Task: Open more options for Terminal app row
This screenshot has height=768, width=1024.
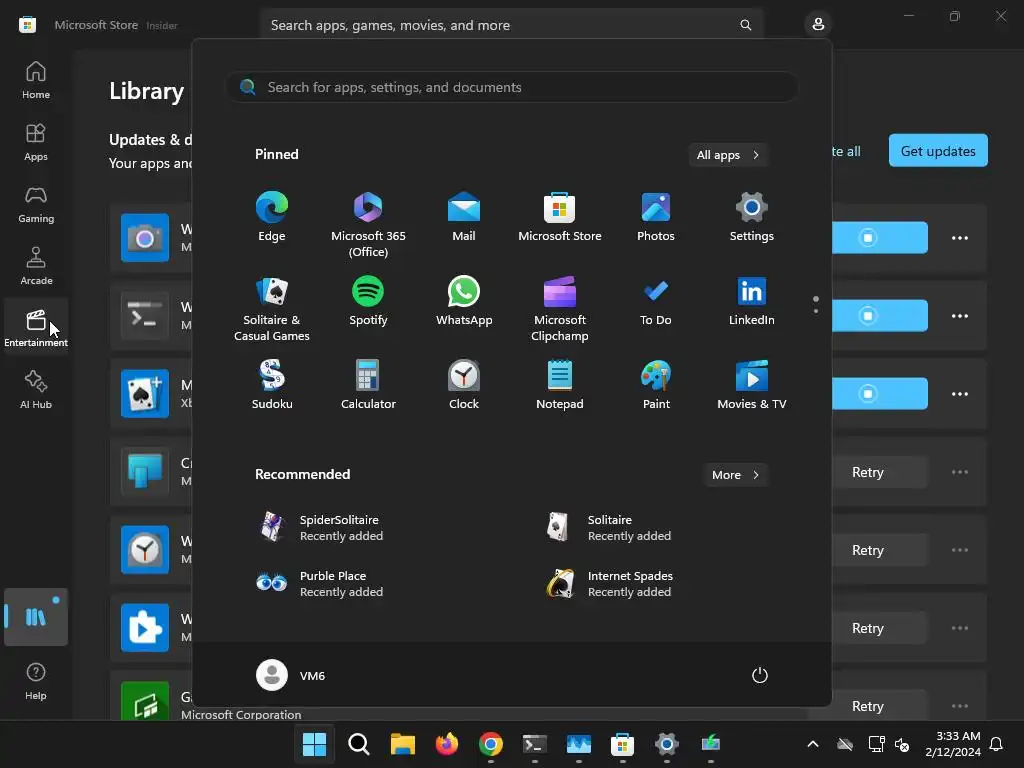Action: click(x=959, y=316)
